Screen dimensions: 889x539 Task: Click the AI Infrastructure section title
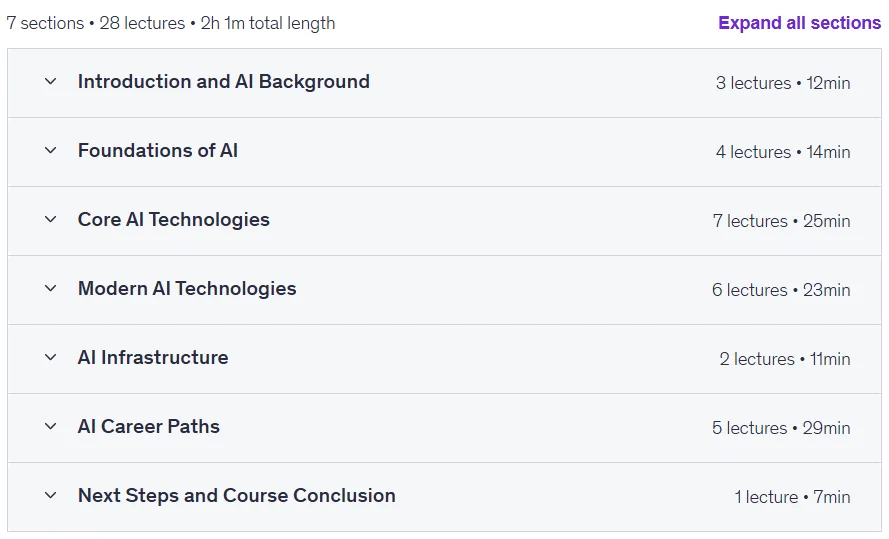[x=153, y=358]
